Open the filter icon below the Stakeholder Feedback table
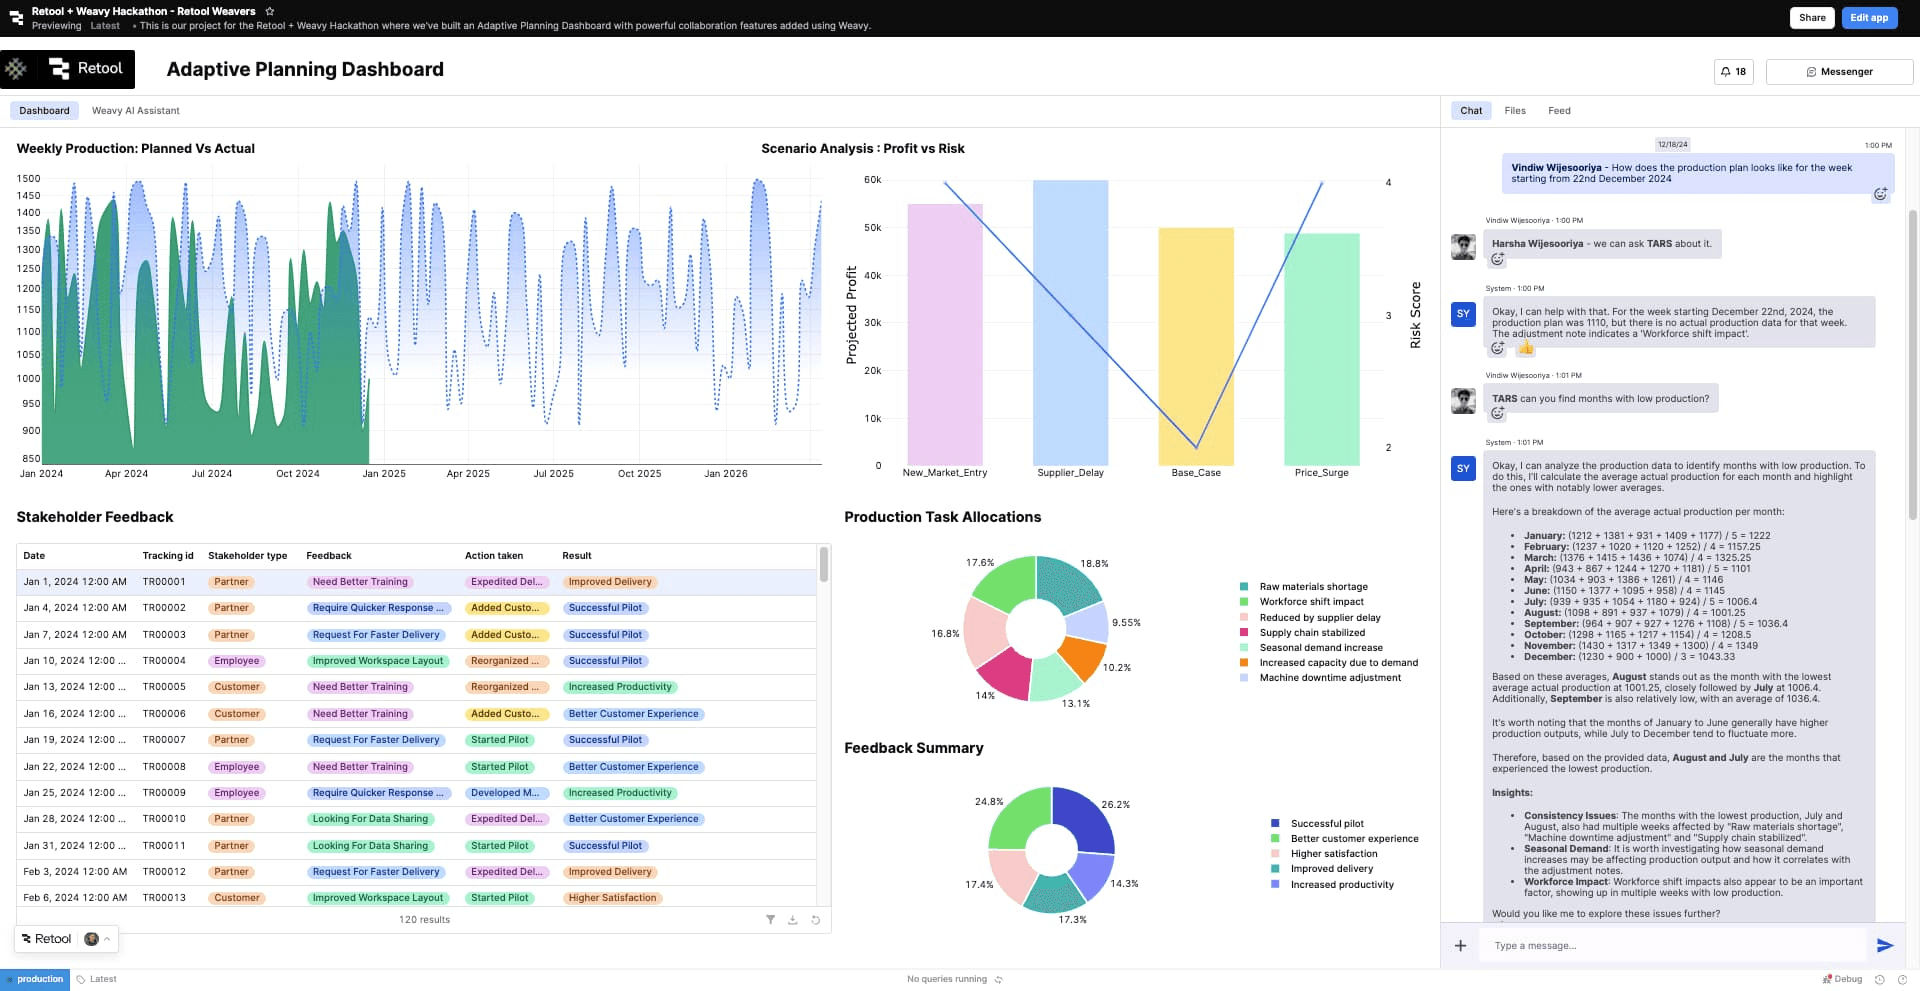The image size is (1920, 991). pyautogui.click(x=770, y=919)
